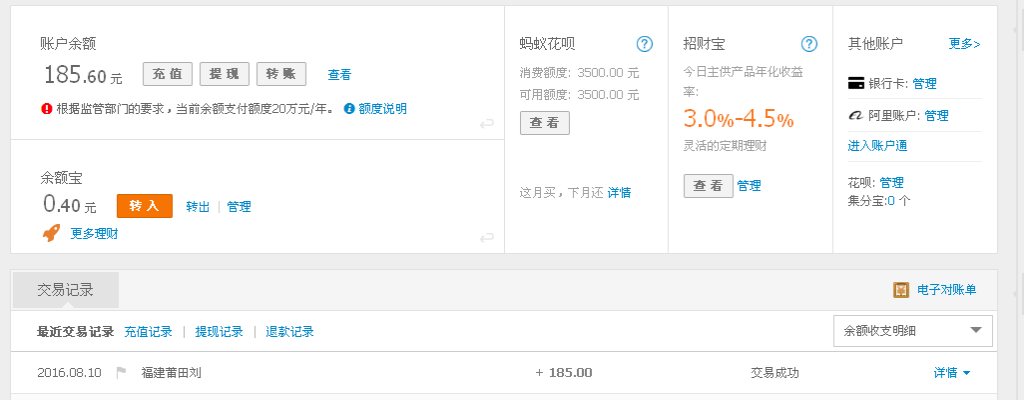
Task: Click the red warning icon about payment limit
Action: pyautogui.click(x=46, y=108)
